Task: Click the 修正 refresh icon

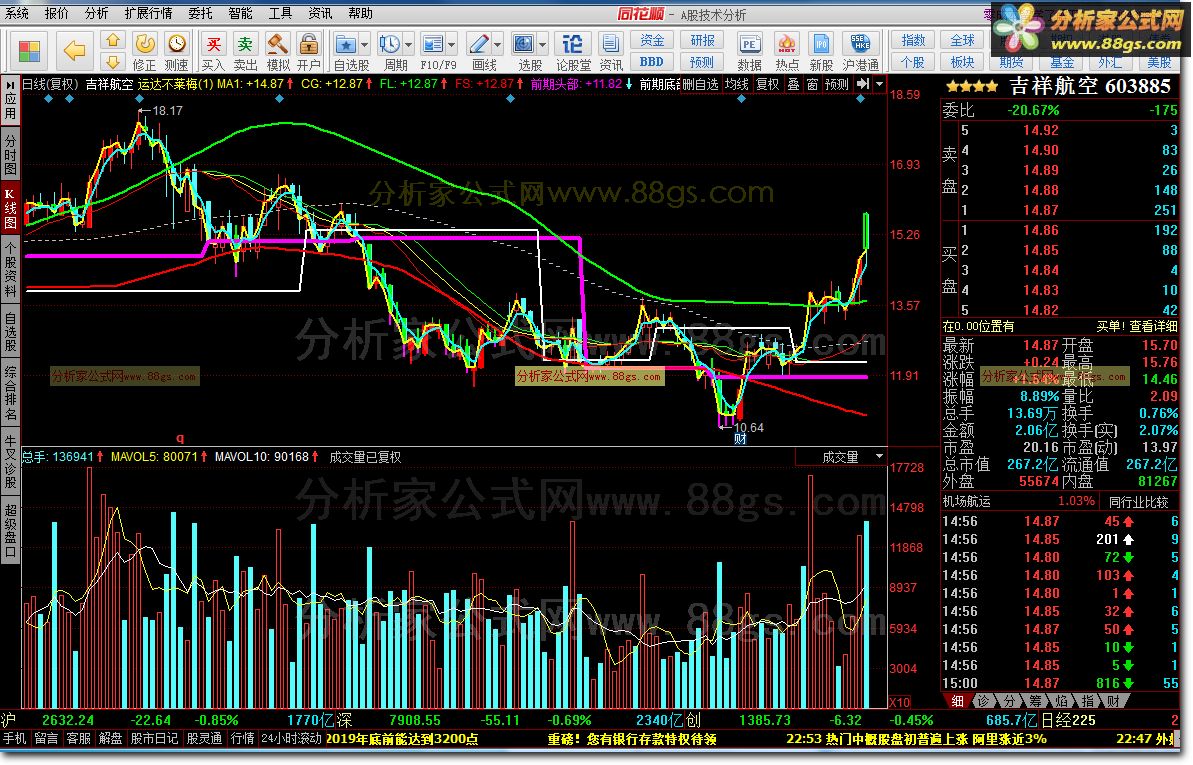Action: point(145,44)
